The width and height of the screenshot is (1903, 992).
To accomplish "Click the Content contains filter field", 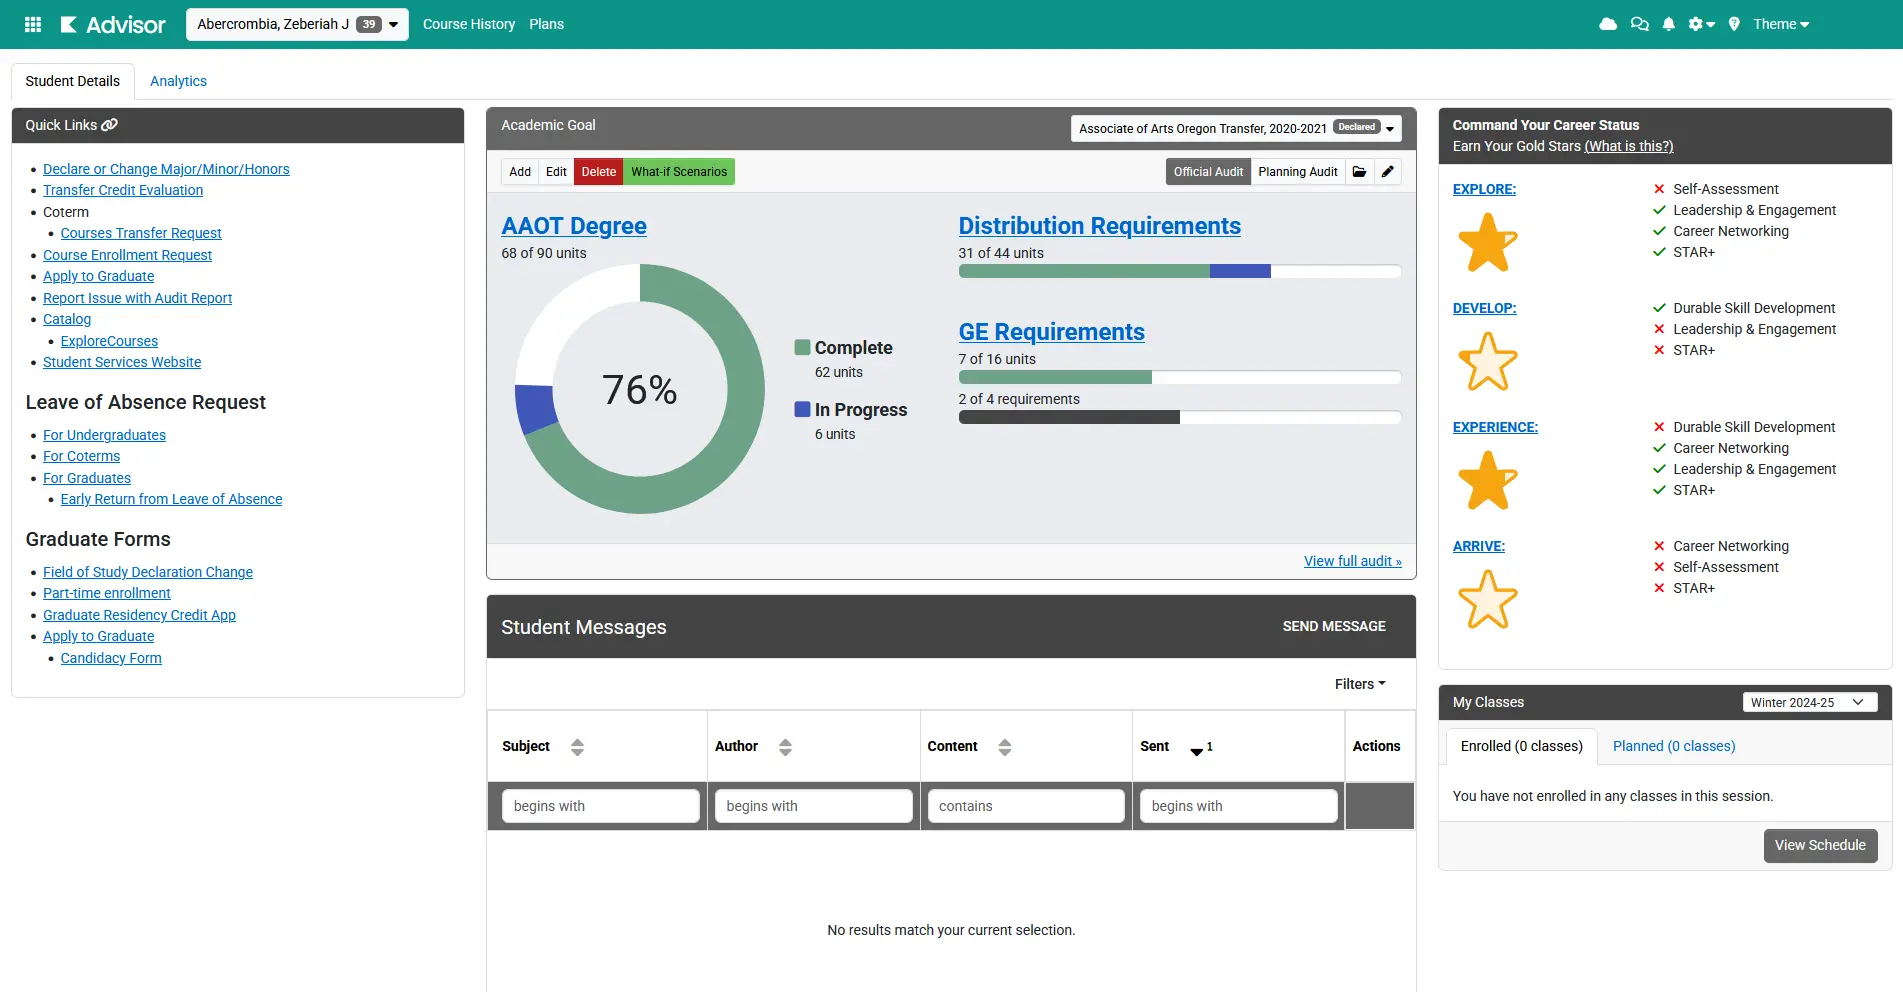I will point(1025,805).
